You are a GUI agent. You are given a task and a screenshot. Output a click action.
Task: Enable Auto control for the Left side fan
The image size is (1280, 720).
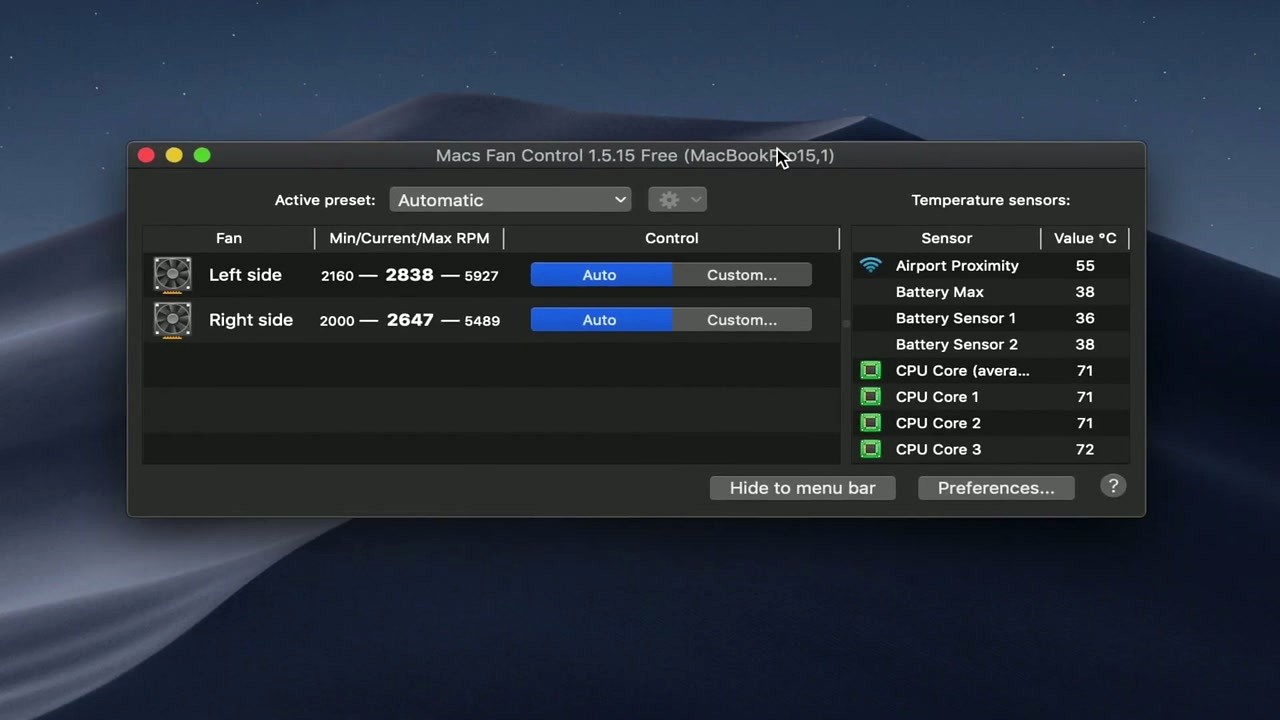[599, 274]
